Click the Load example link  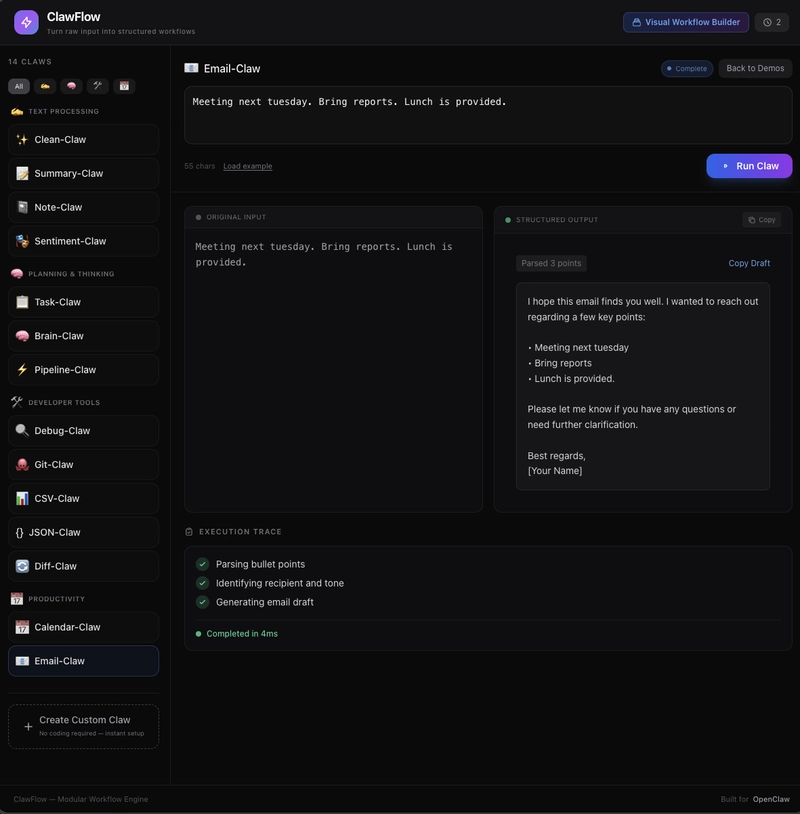(x=248, y=166)
